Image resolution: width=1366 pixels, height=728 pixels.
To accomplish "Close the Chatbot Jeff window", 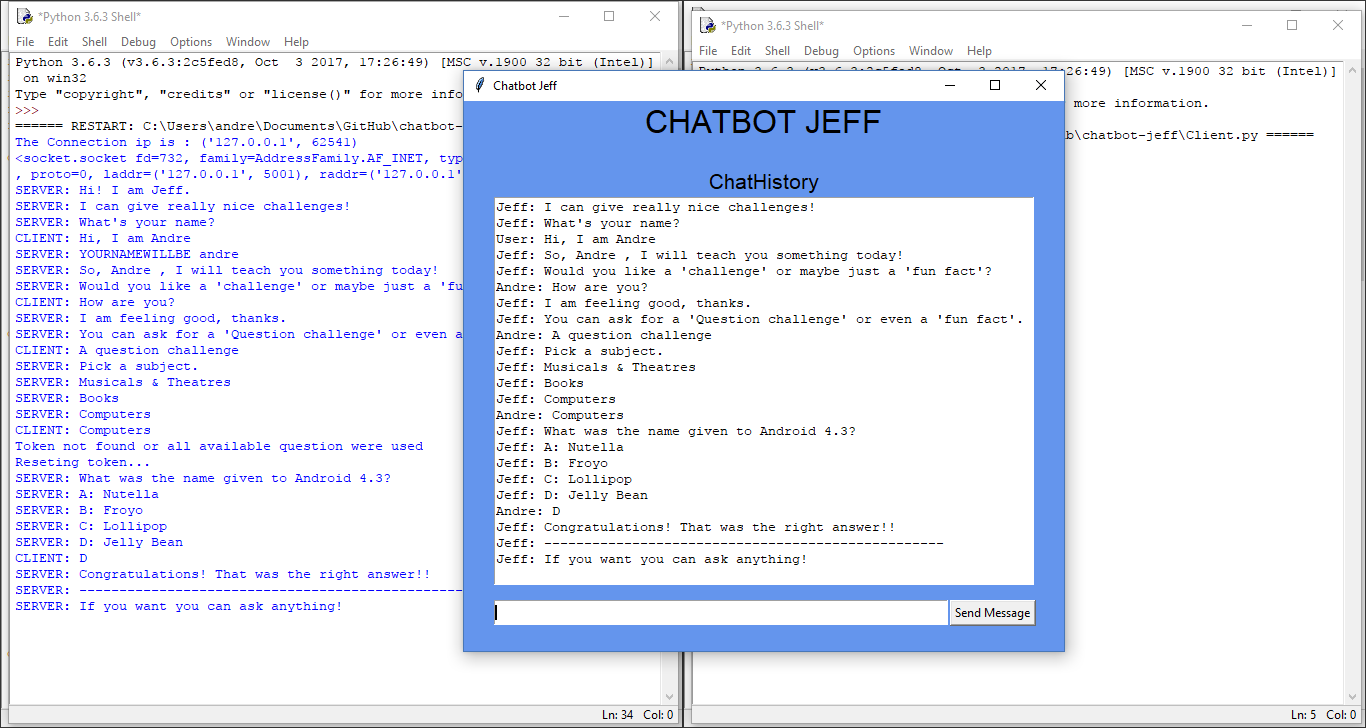I will coord(1041,85).
